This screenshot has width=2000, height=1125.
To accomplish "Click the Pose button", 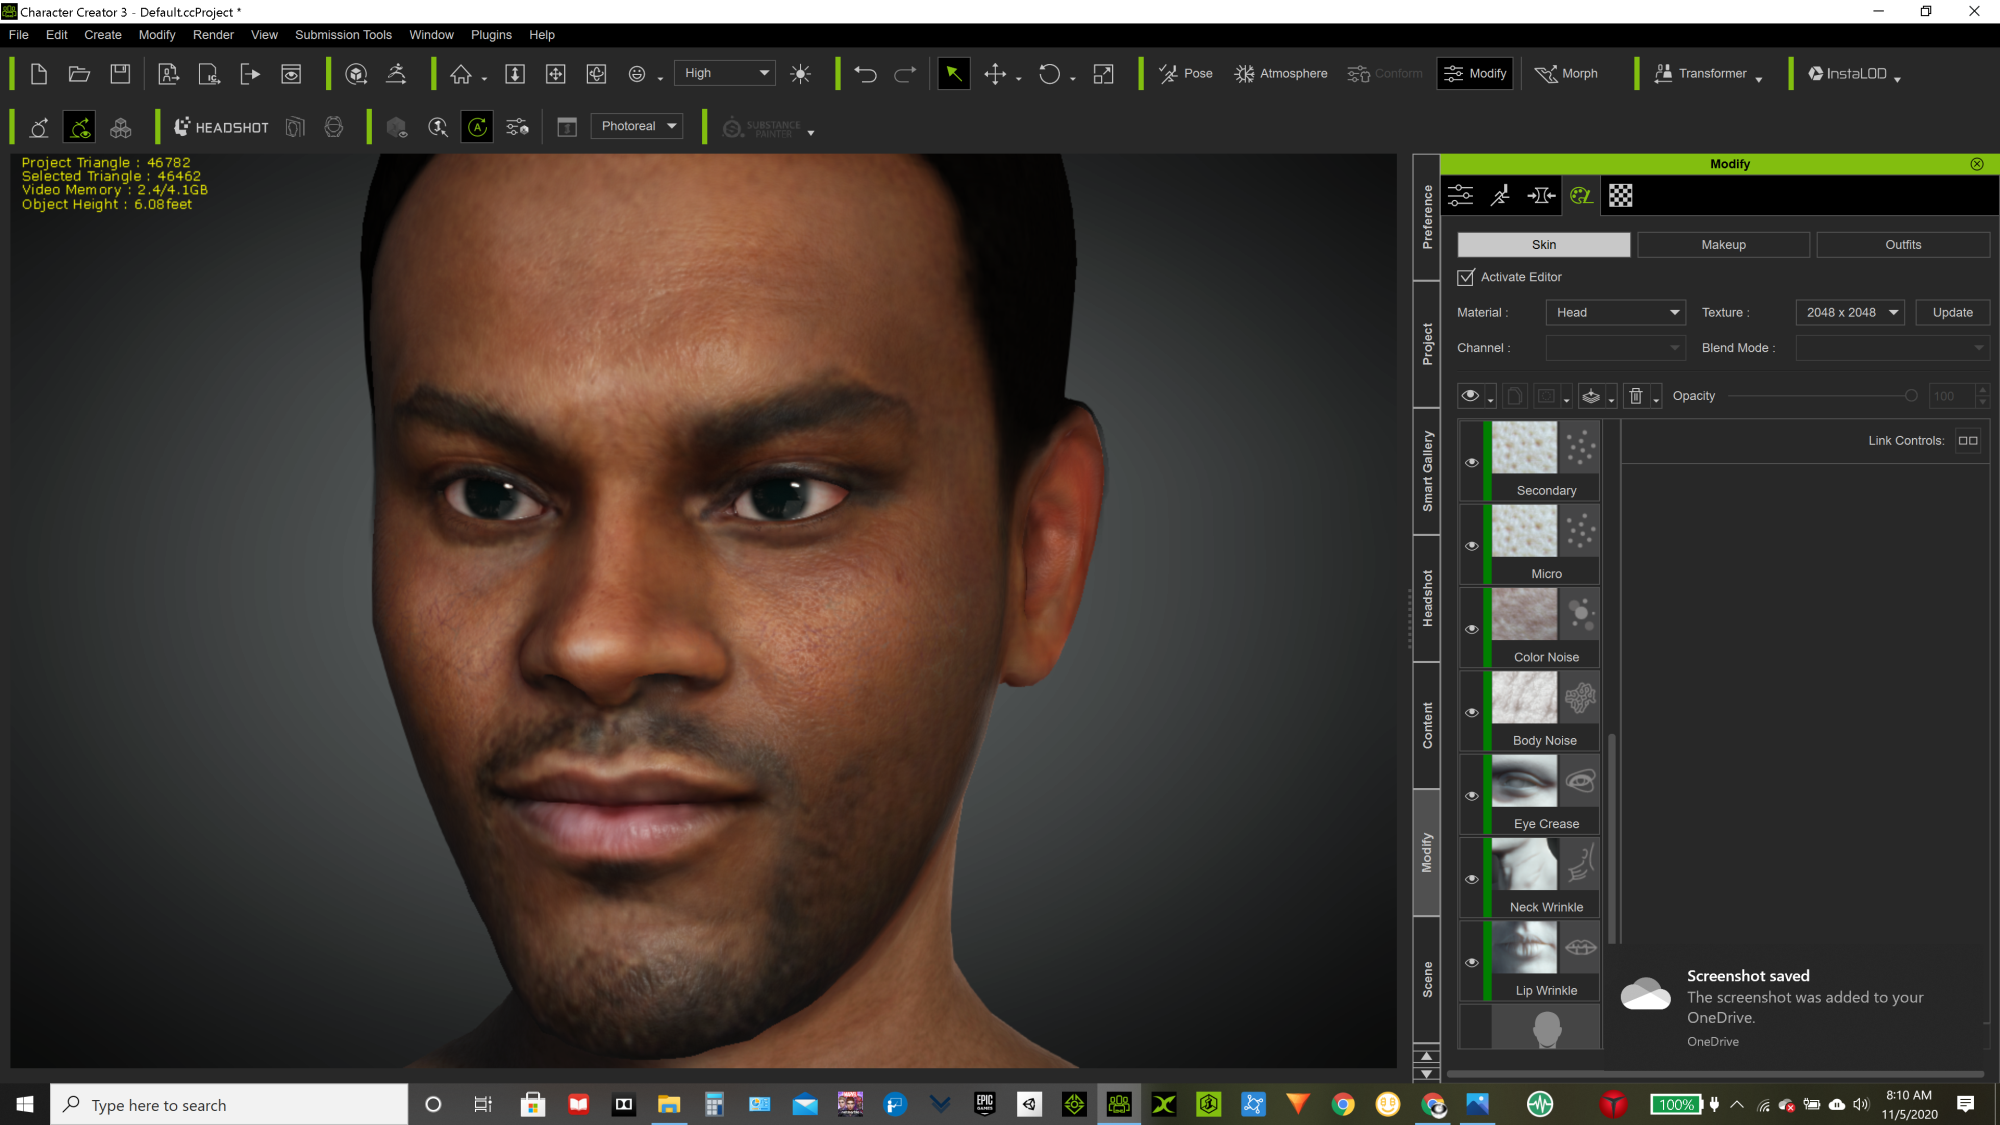I will pos(1186,74).
